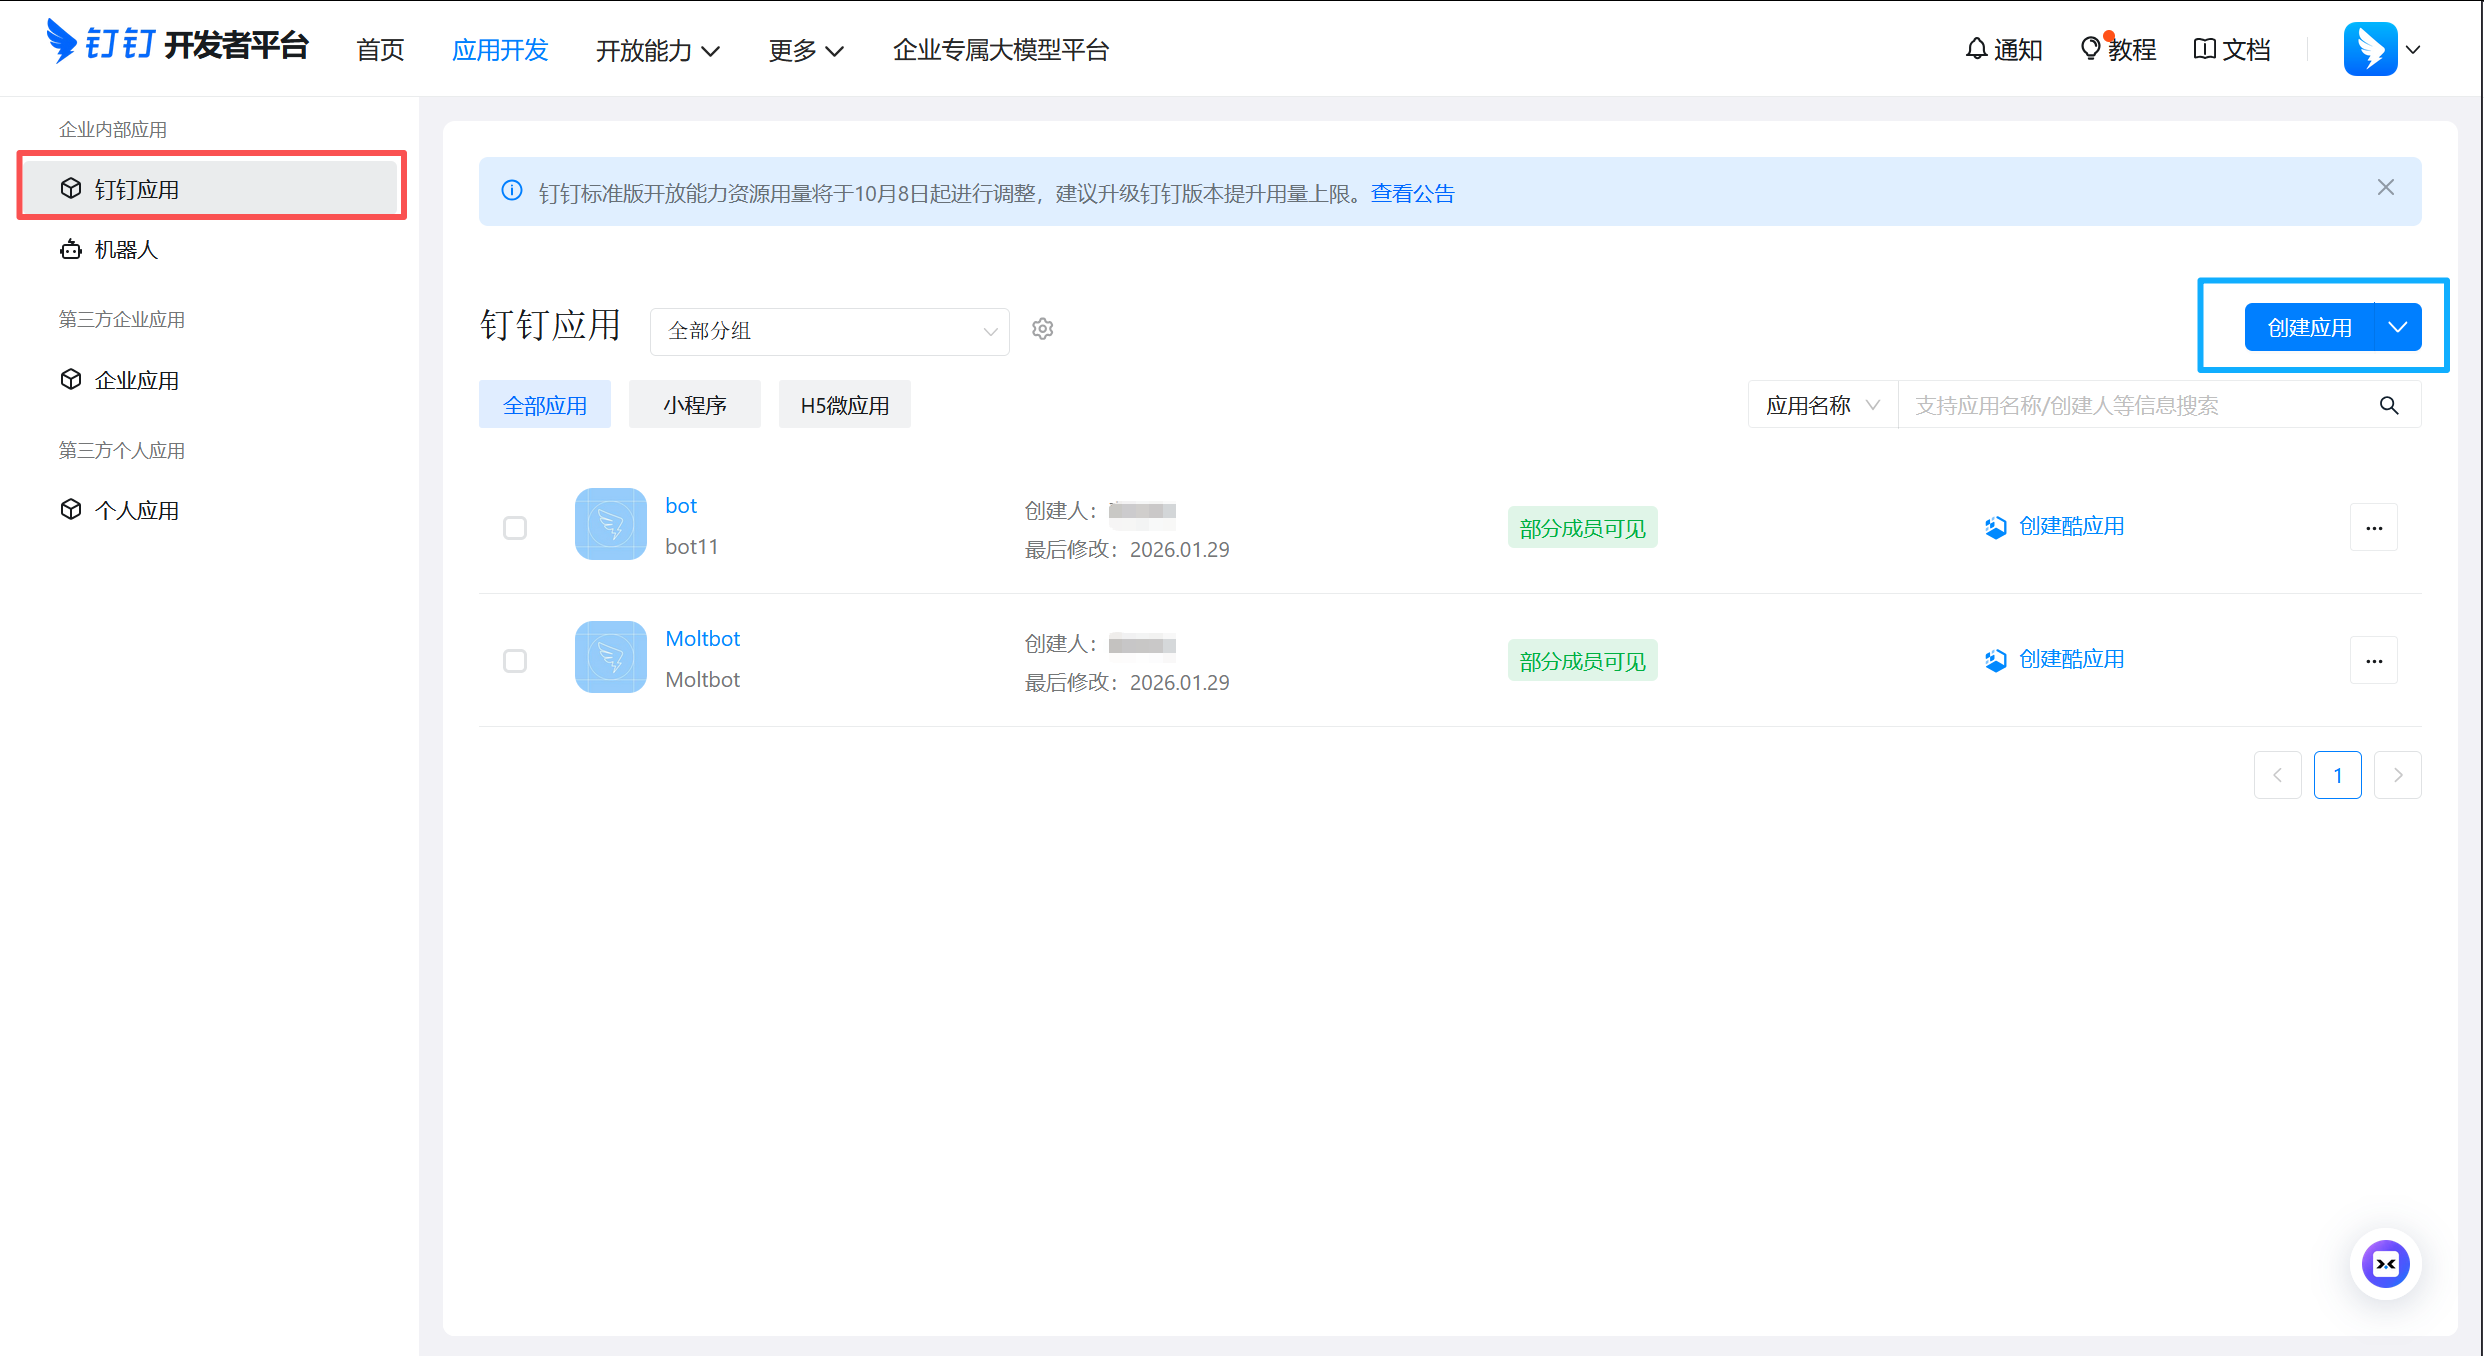This screenshot has width=2484, height=1356.
Task: Dismiss the blue announcement banner
Action: click(2386, 188)
